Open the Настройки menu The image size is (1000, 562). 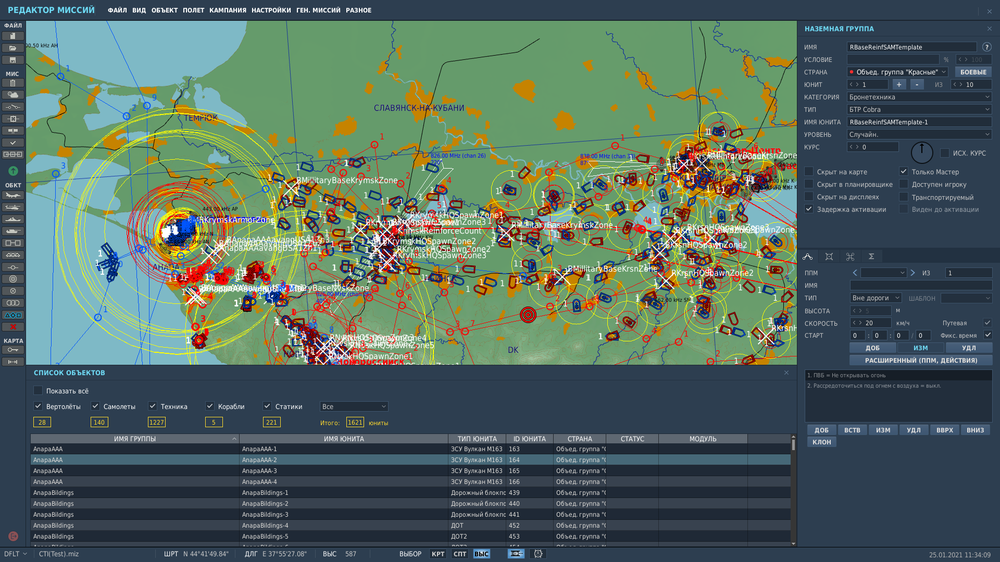[271, 9]
